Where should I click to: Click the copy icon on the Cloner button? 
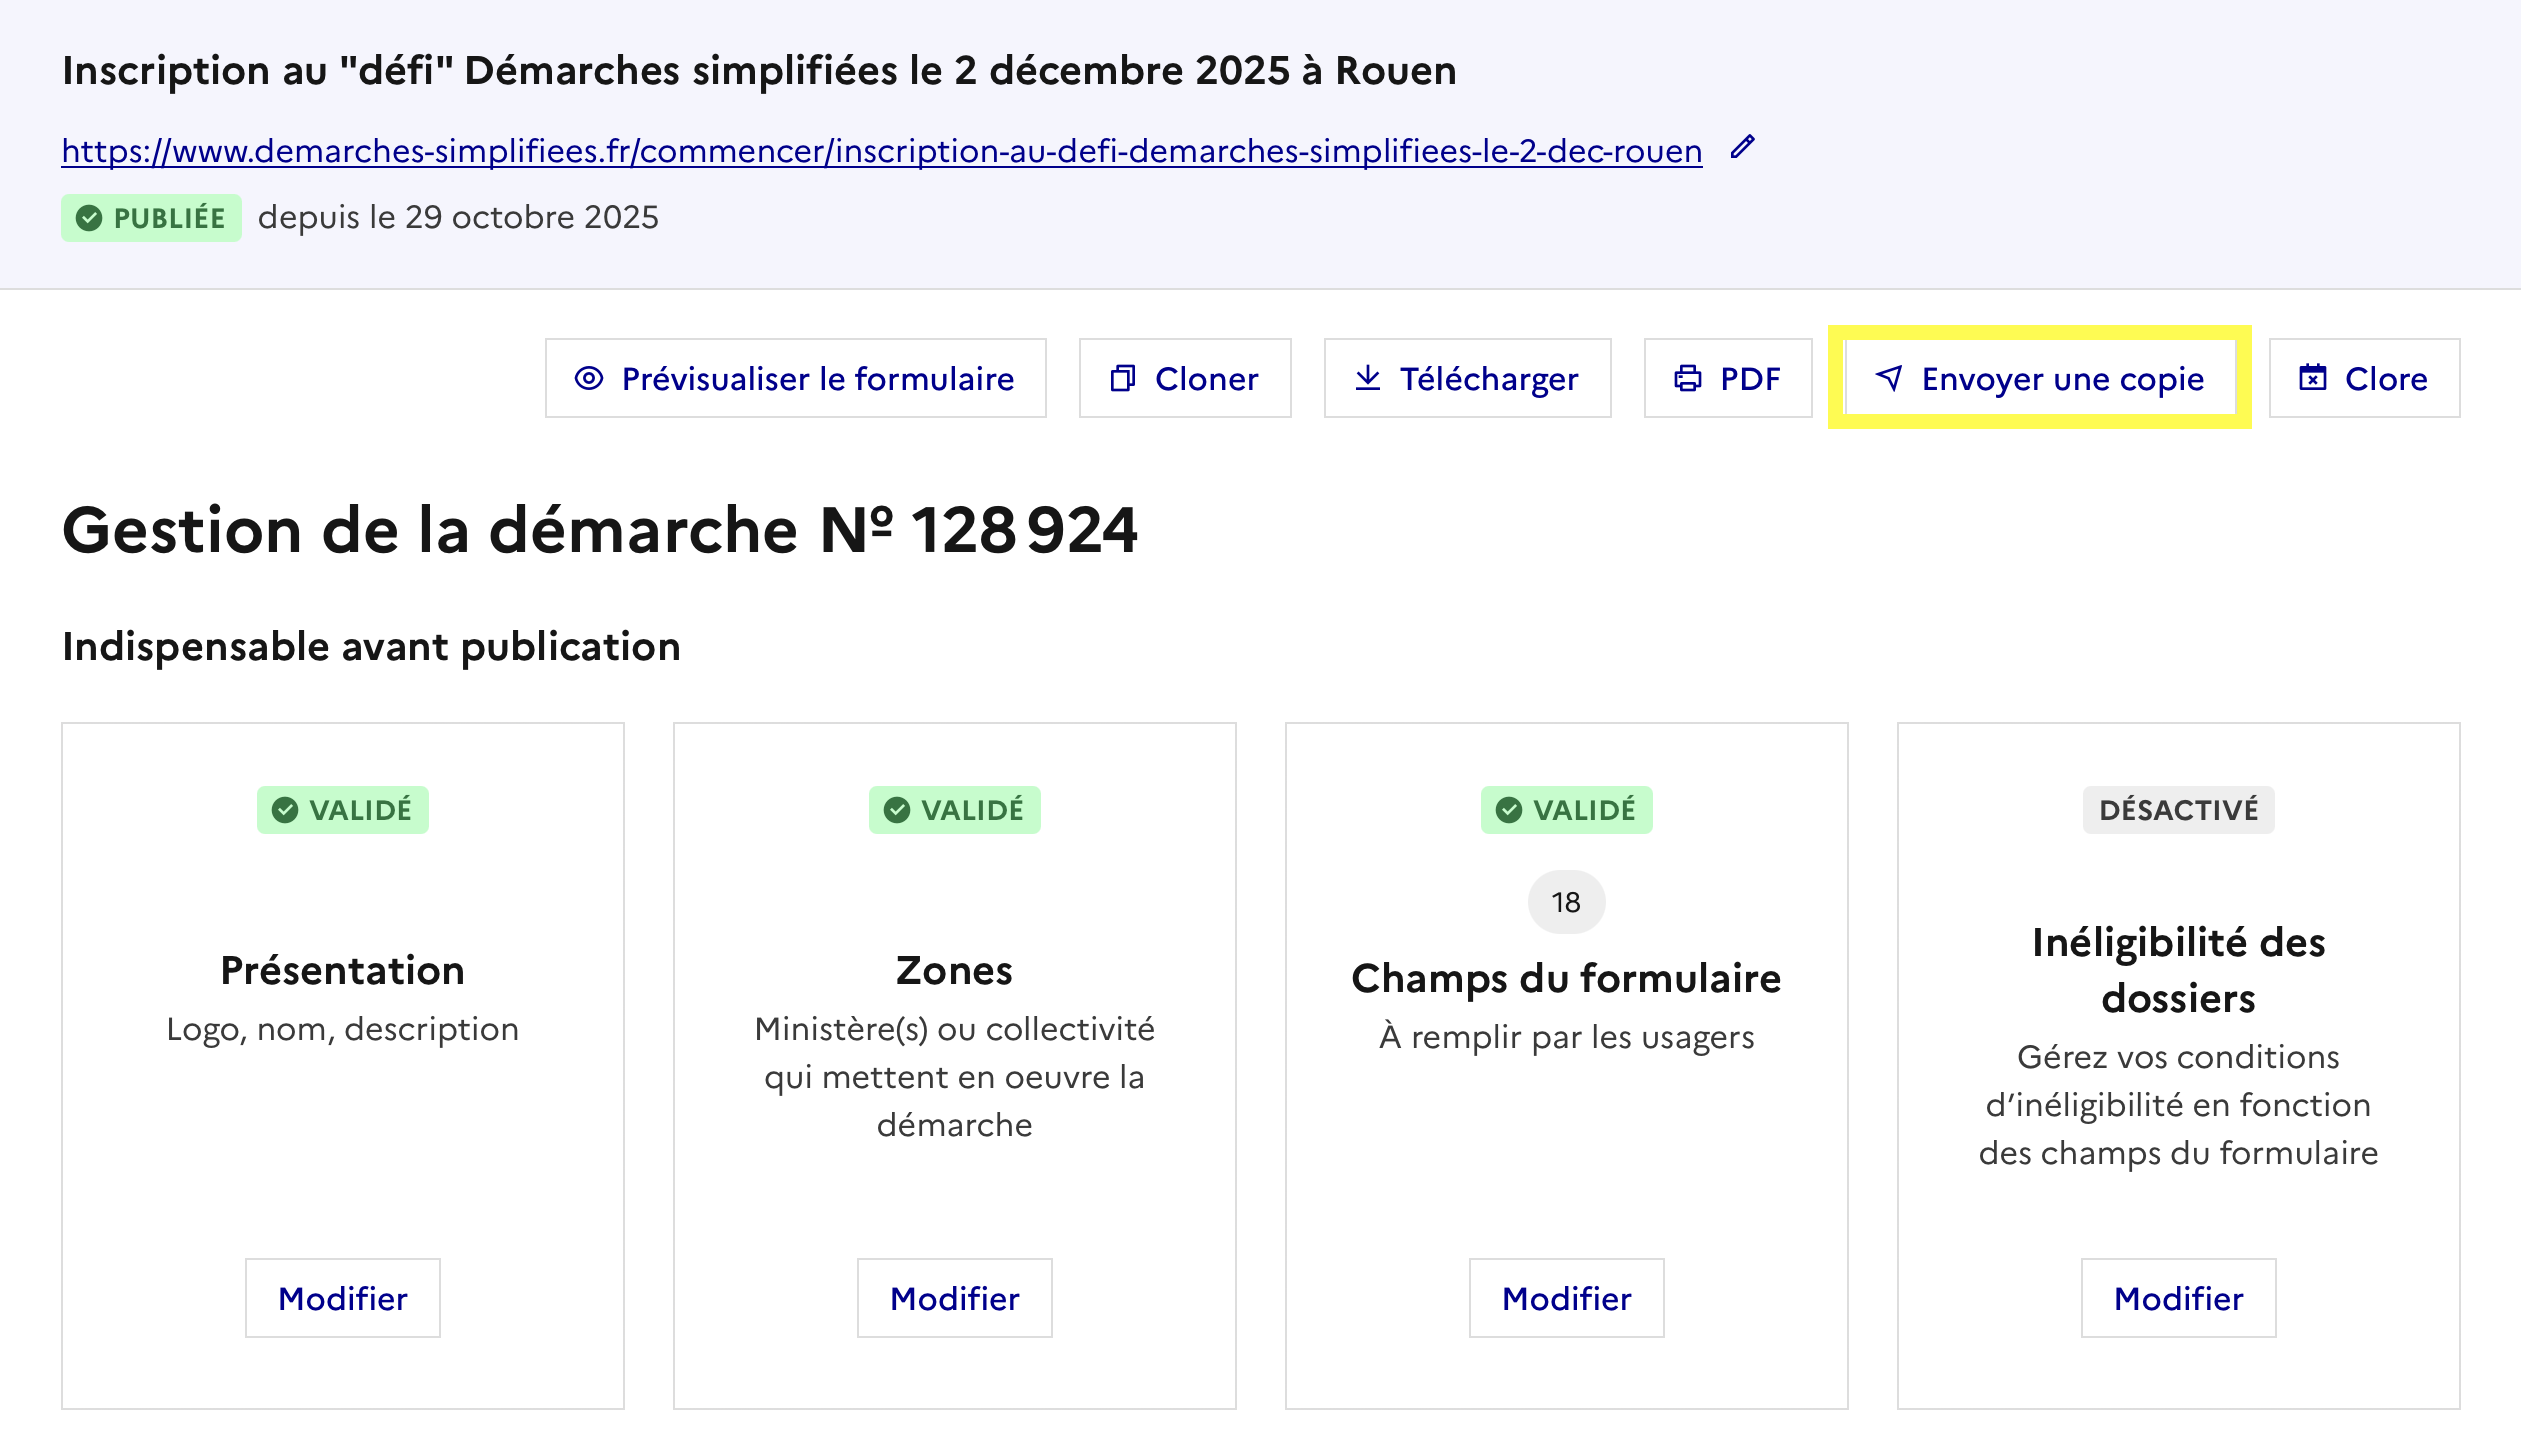point(1122,378)
